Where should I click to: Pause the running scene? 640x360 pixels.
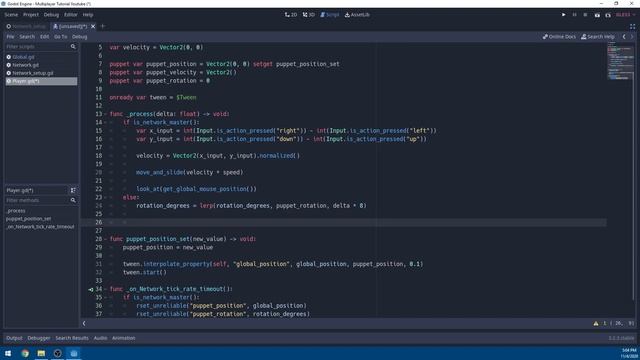(574, 15)
